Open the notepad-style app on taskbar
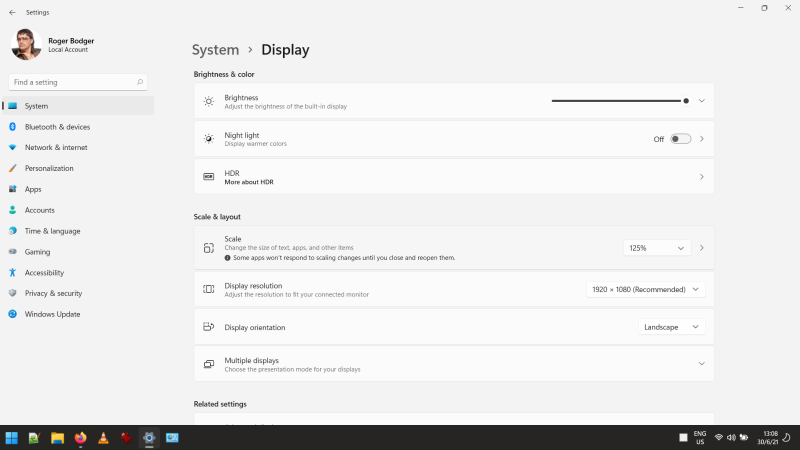Image resolution: width=800 pixels, height=450 pixels. tap(34, 438)
